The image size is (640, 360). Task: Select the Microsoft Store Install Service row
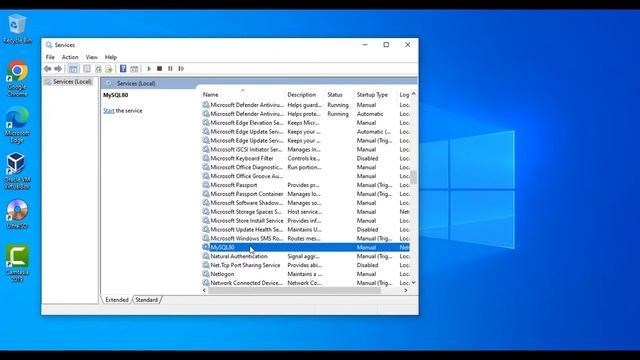tap(305, 221)
